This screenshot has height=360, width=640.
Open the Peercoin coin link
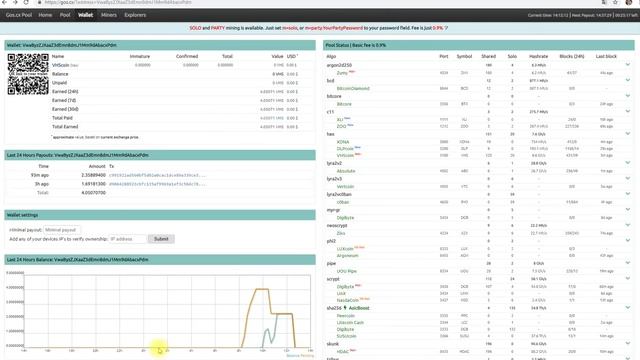point(345,316)
